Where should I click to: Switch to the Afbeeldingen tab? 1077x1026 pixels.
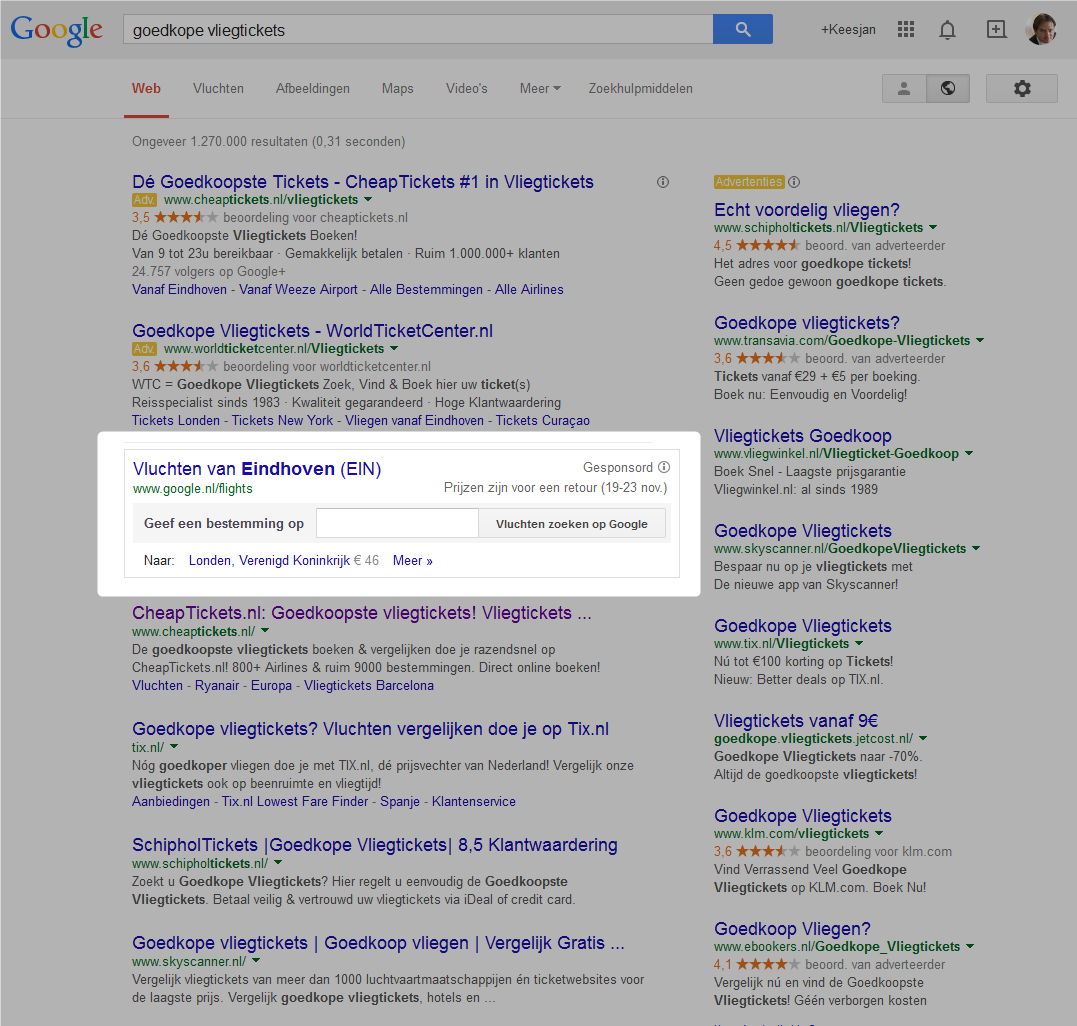coord(313,89)
